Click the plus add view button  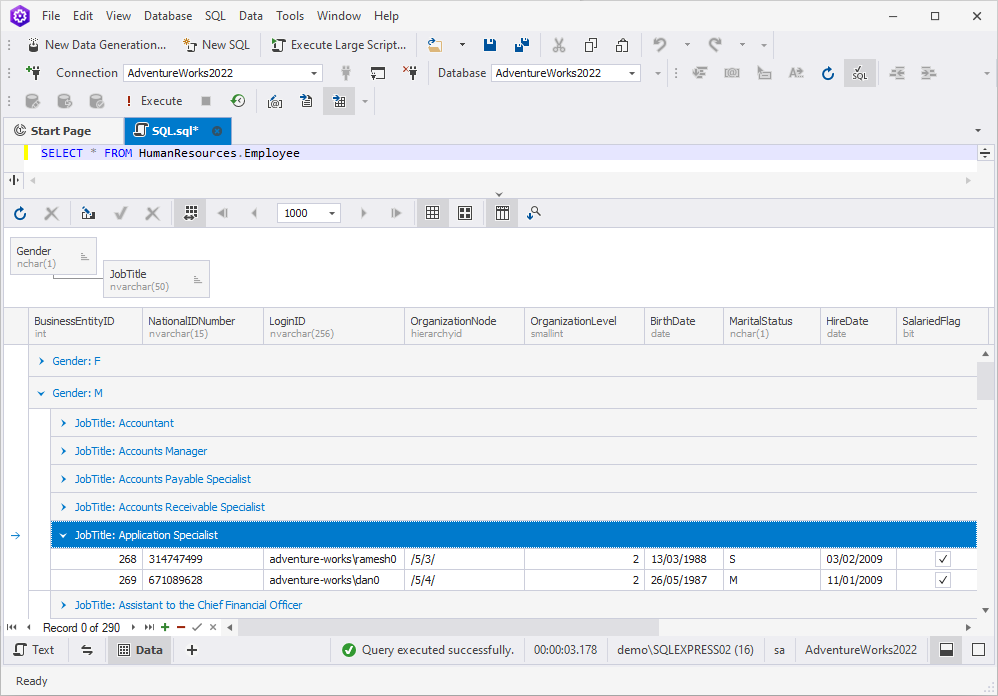(192, 650)
